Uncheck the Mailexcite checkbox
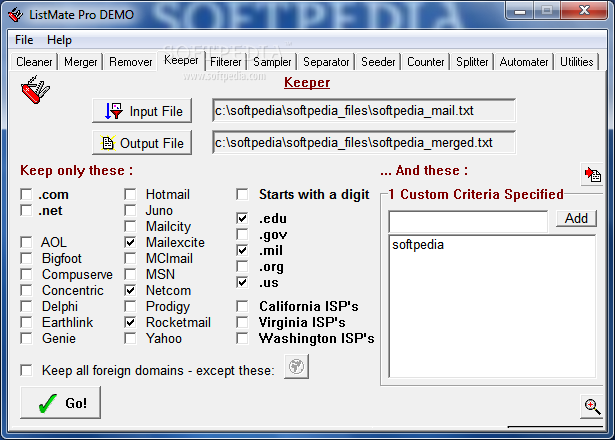Viewport: 615px width, 440px height. 130,242
